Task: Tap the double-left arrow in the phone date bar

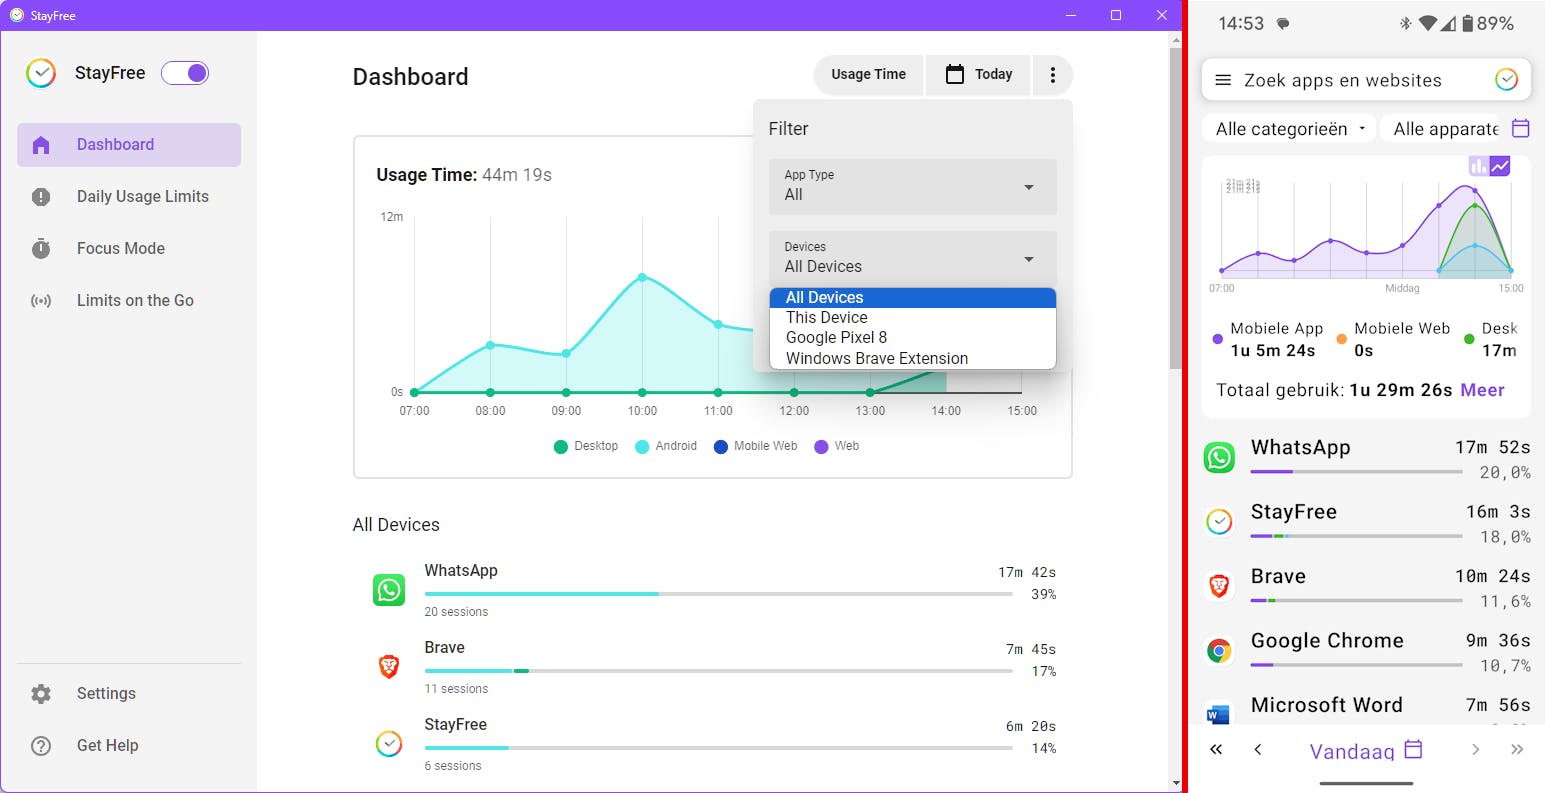Action: (1216, 749)
